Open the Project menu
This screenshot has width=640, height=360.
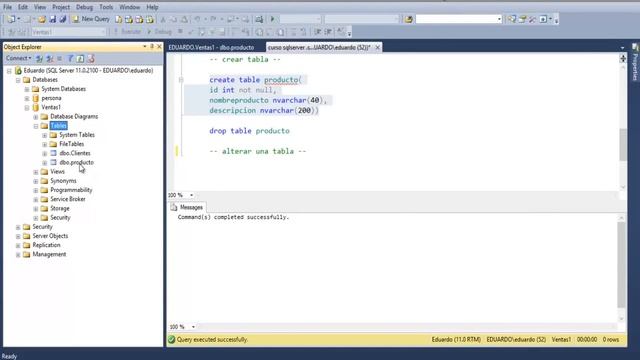pyautogui.click(x=61, y=7)
